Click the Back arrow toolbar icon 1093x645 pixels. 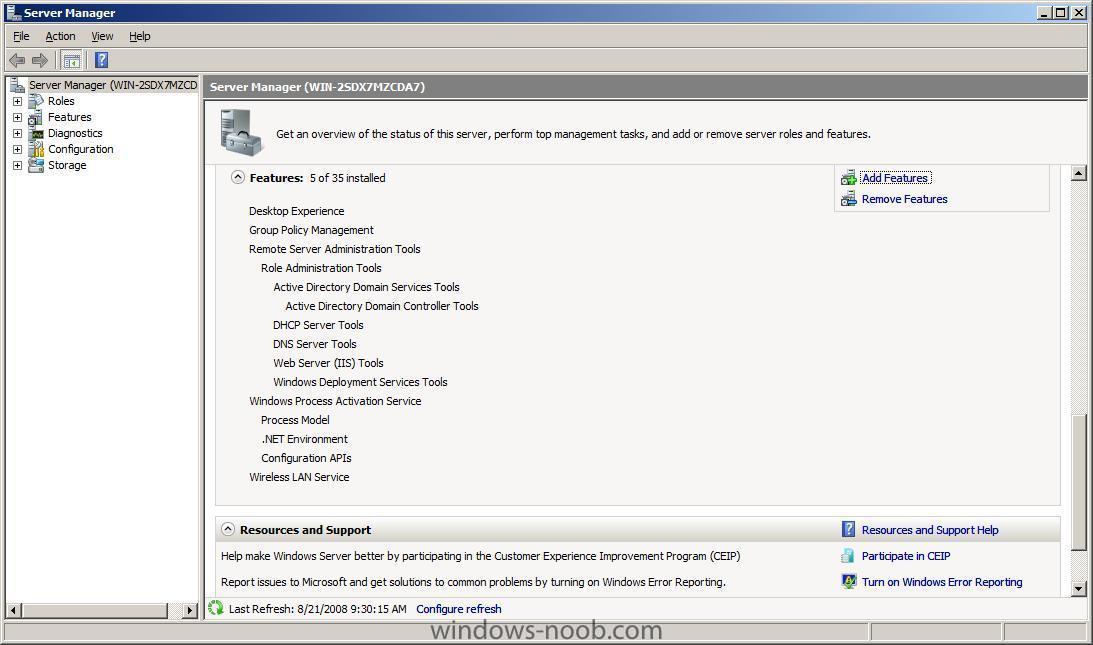pyautogui.click(x=17, y=61)
